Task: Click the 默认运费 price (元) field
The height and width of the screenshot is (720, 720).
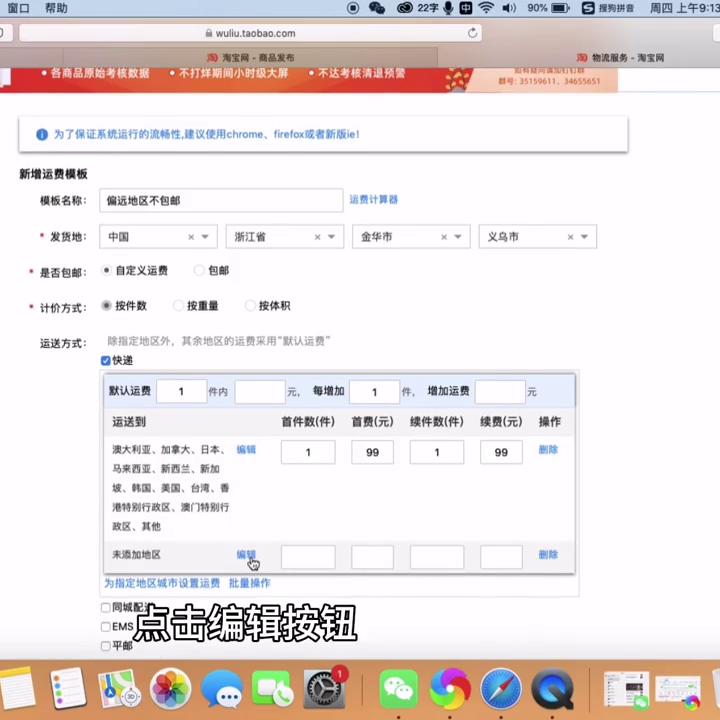Action: point(260,392)
